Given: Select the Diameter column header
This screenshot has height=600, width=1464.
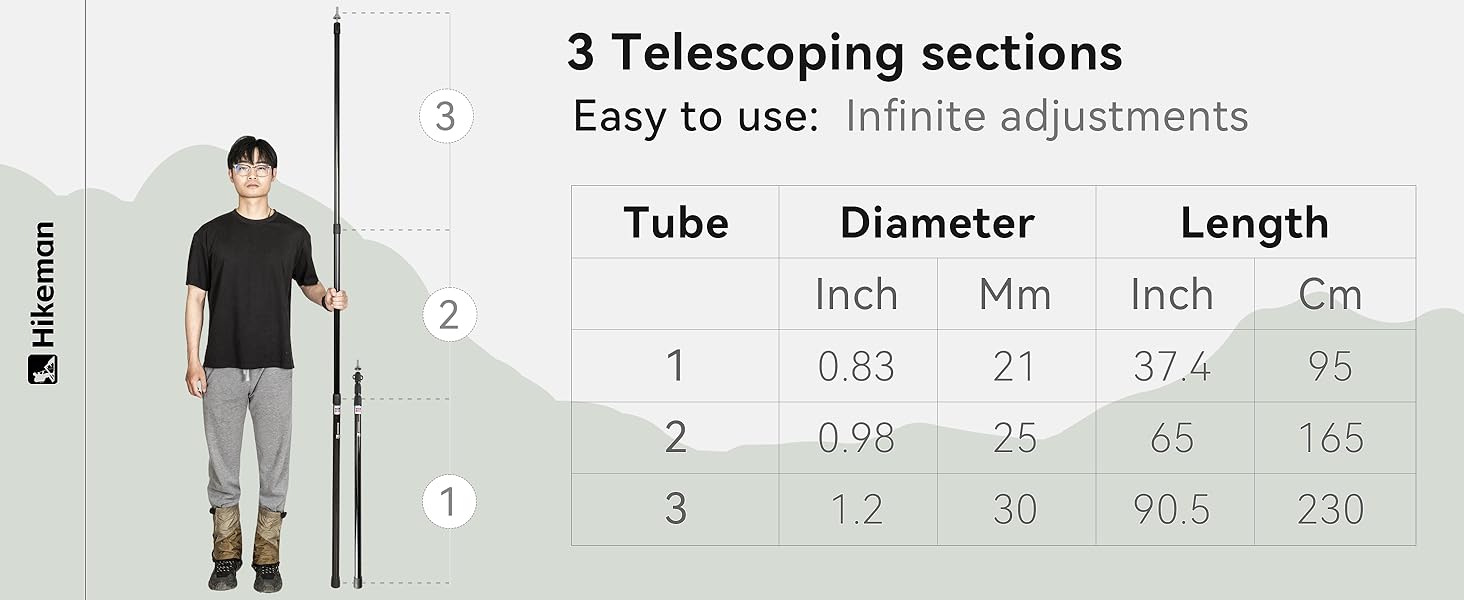Looking at the screenshot, I should click(937, 222).
